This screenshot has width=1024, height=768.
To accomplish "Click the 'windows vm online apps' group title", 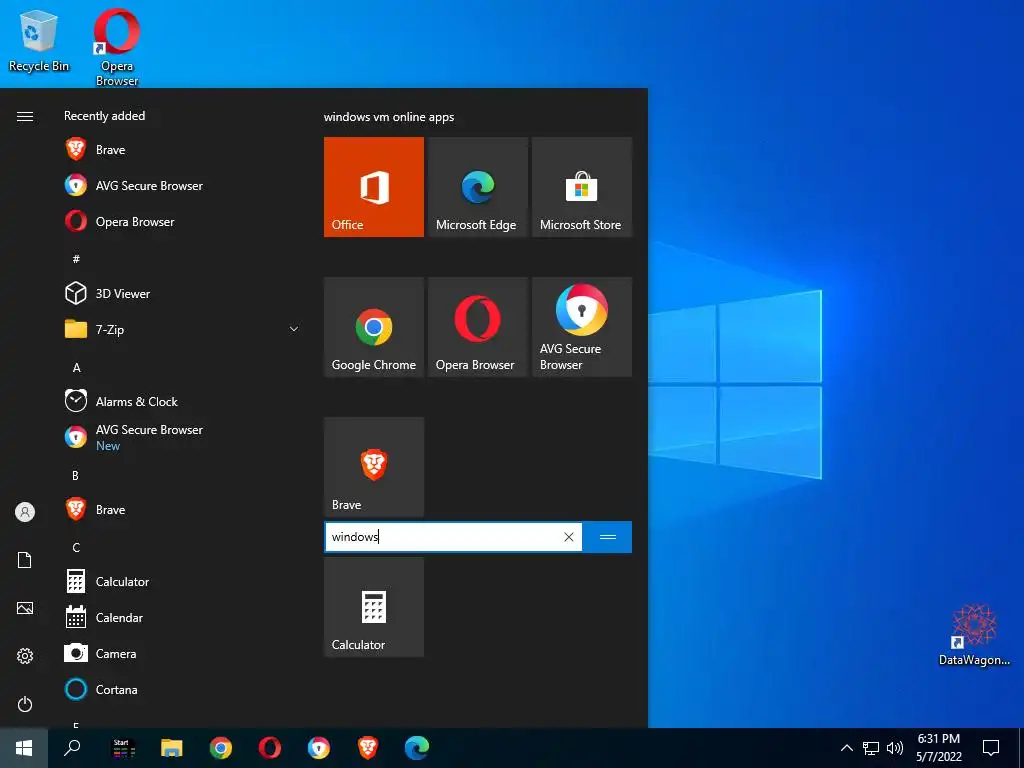I will pyautogui.click(x=389, y=117).
